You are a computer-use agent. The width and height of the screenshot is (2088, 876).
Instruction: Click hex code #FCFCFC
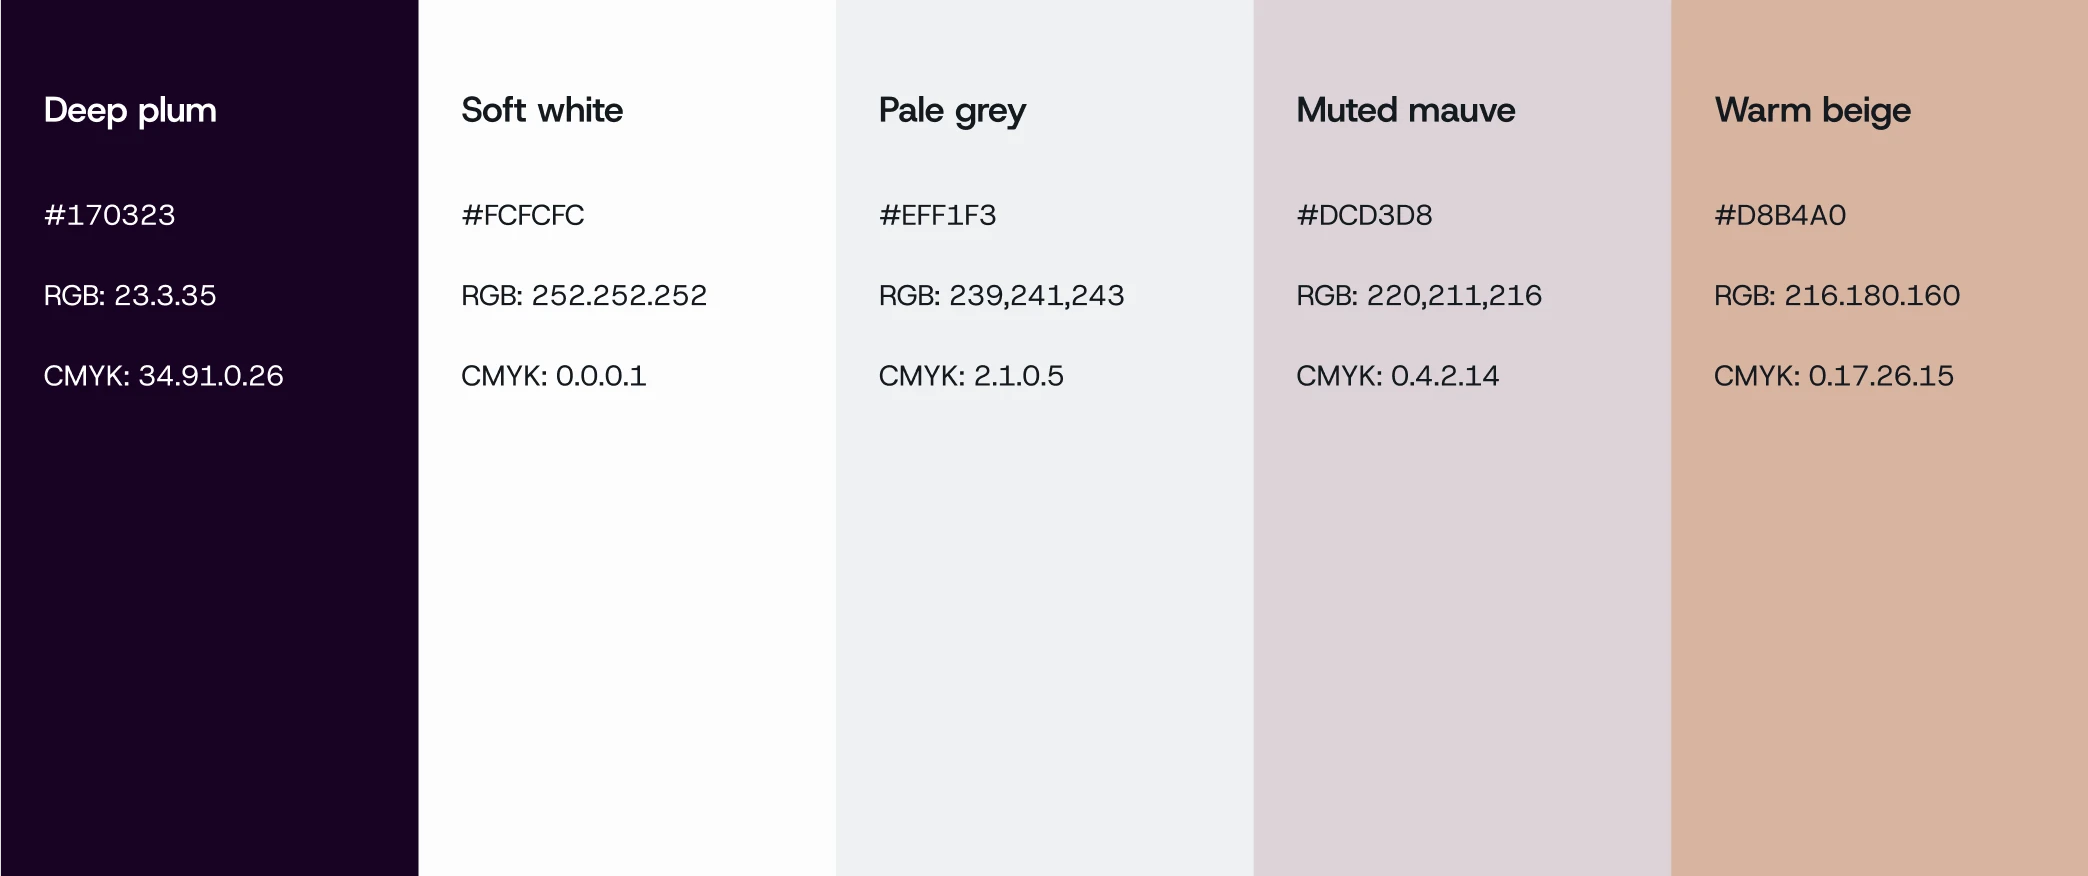(522, 215)
